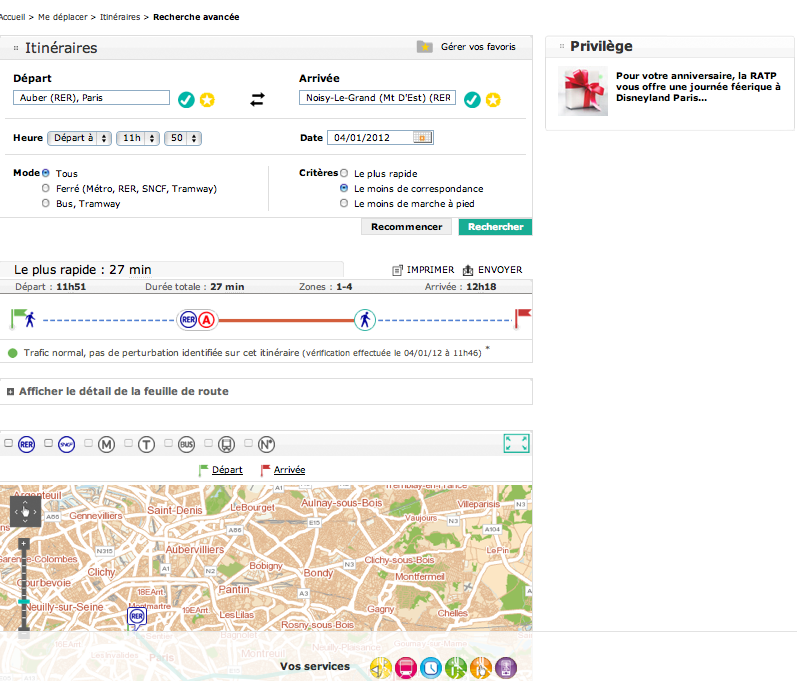Open the Privilège Disneyland anniversary offer
This screenshot has width=797, height=681.
click(x=698, y=86)
